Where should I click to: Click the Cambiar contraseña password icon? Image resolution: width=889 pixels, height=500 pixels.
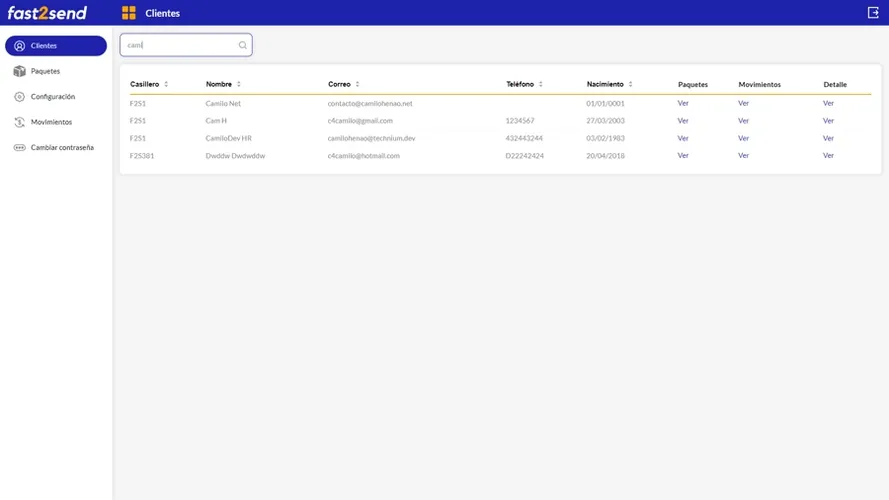20,147
